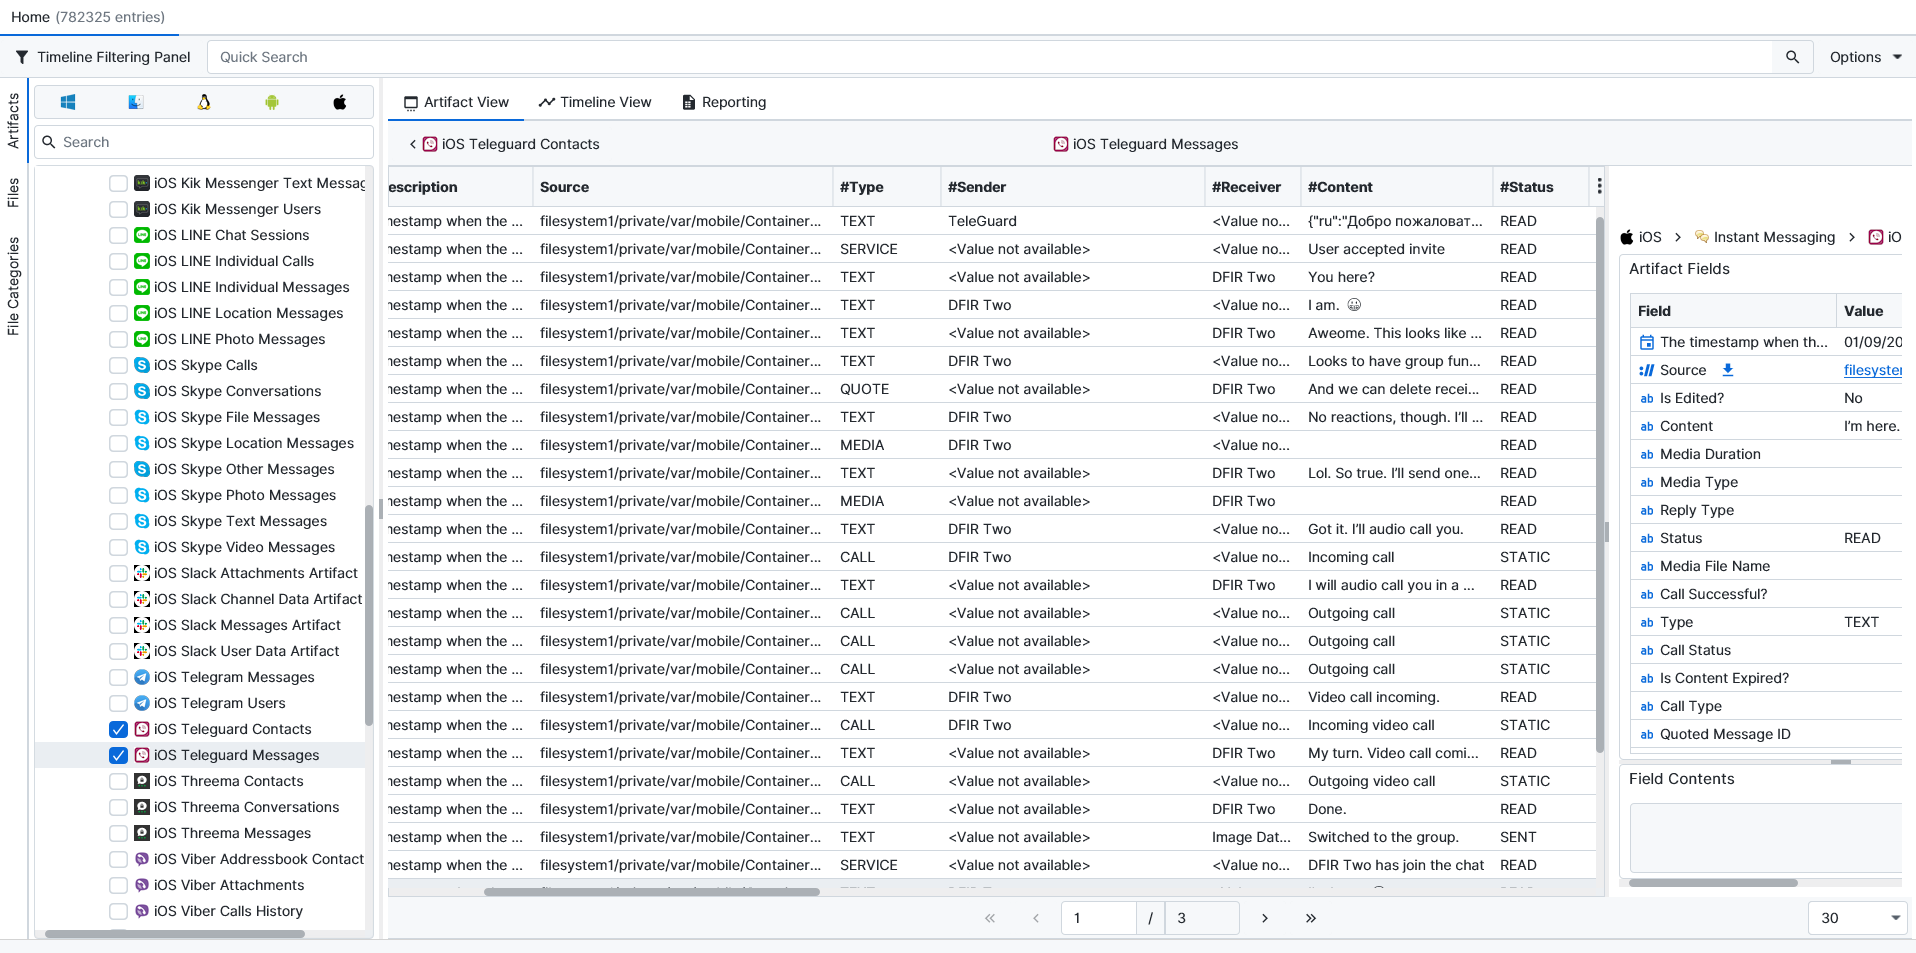Click the current page number field
This screenshot has height=953, width=1916.
click(1099, 918)
